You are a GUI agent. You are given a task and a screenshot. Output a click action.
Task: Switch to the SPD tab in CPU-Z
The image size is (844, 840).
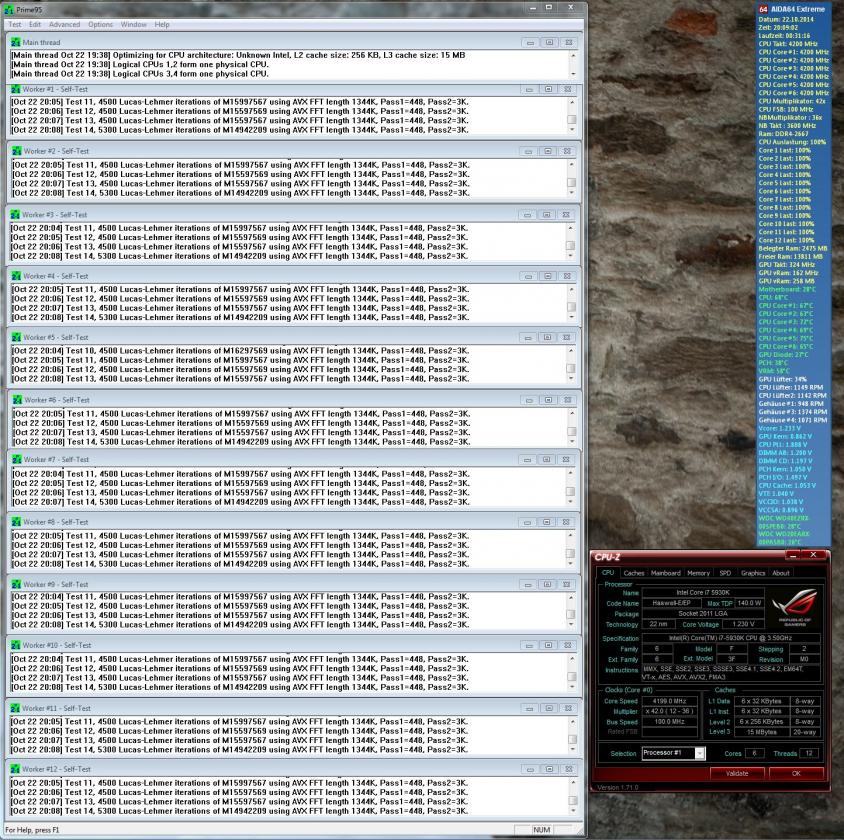coord(725,573)
